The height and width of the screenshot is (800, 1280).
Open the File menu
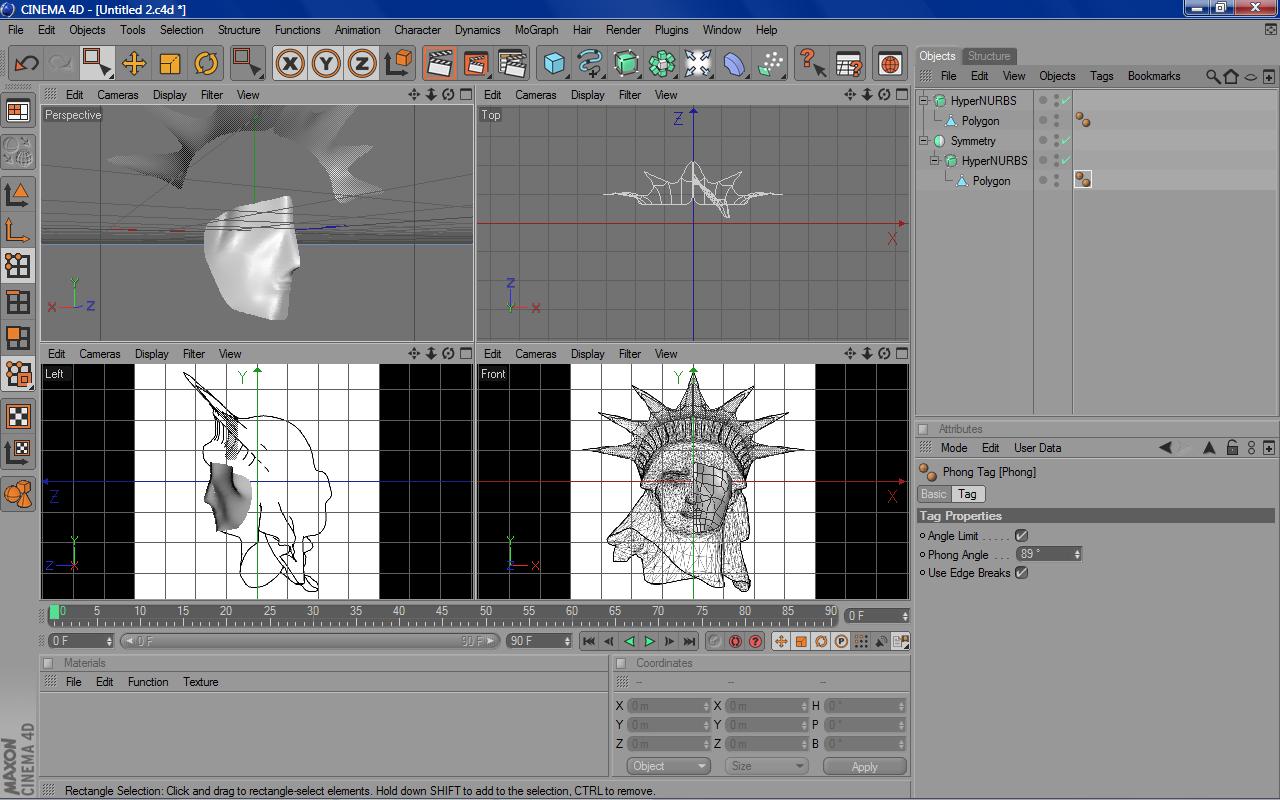pyautogui.click(x=16, y=30)
